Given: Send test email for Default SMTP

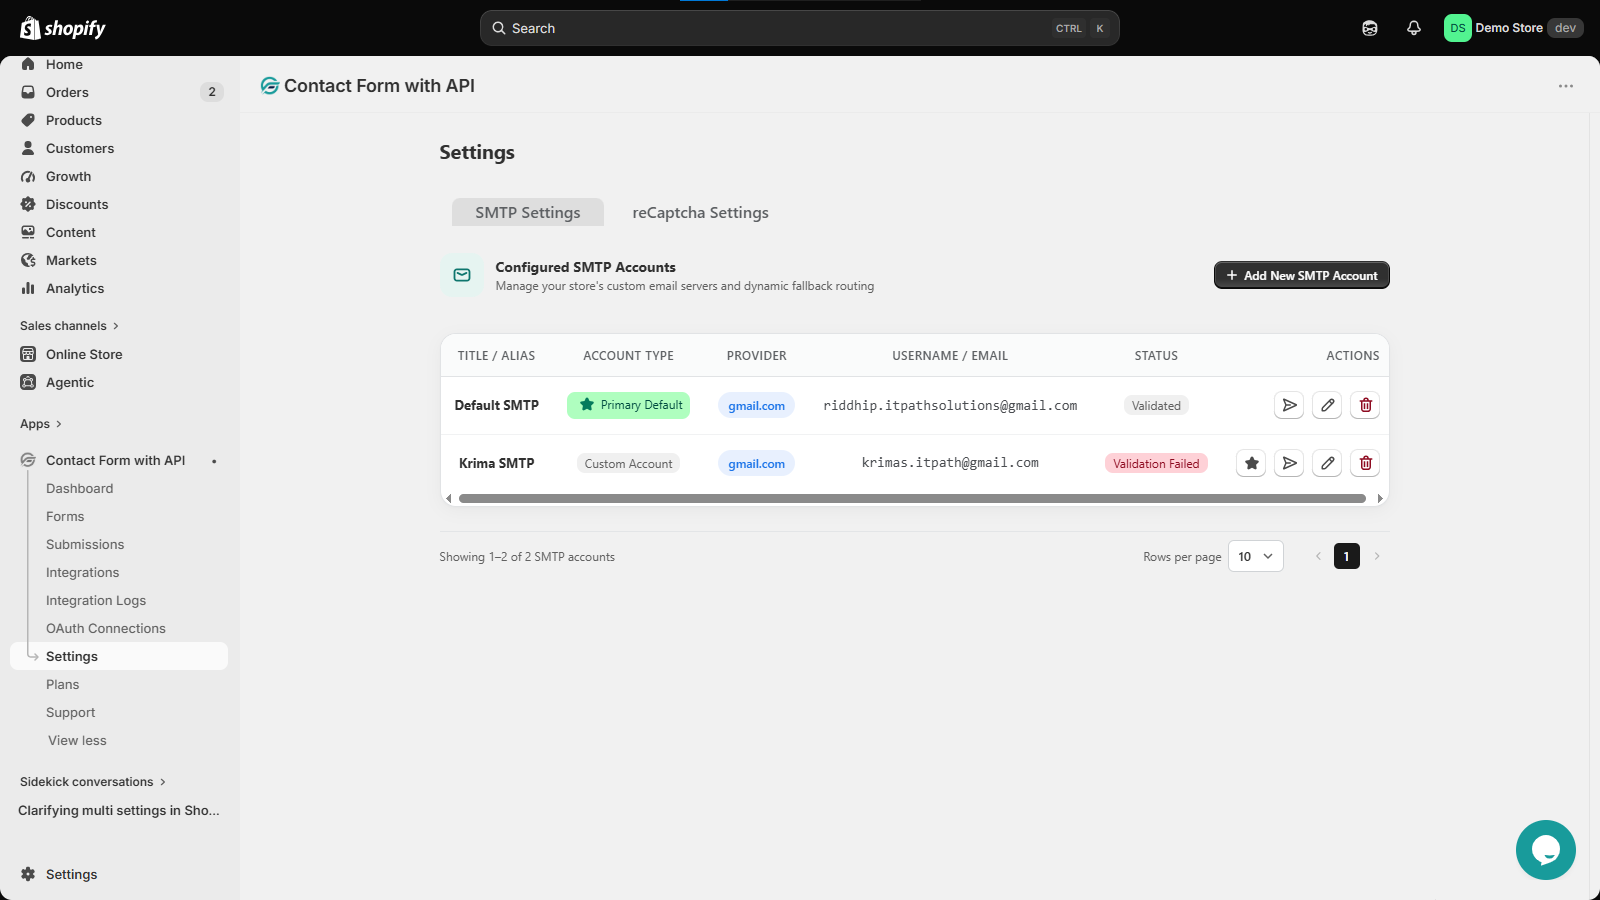Looking at the screenshot, I should (x=1289, y=405).
